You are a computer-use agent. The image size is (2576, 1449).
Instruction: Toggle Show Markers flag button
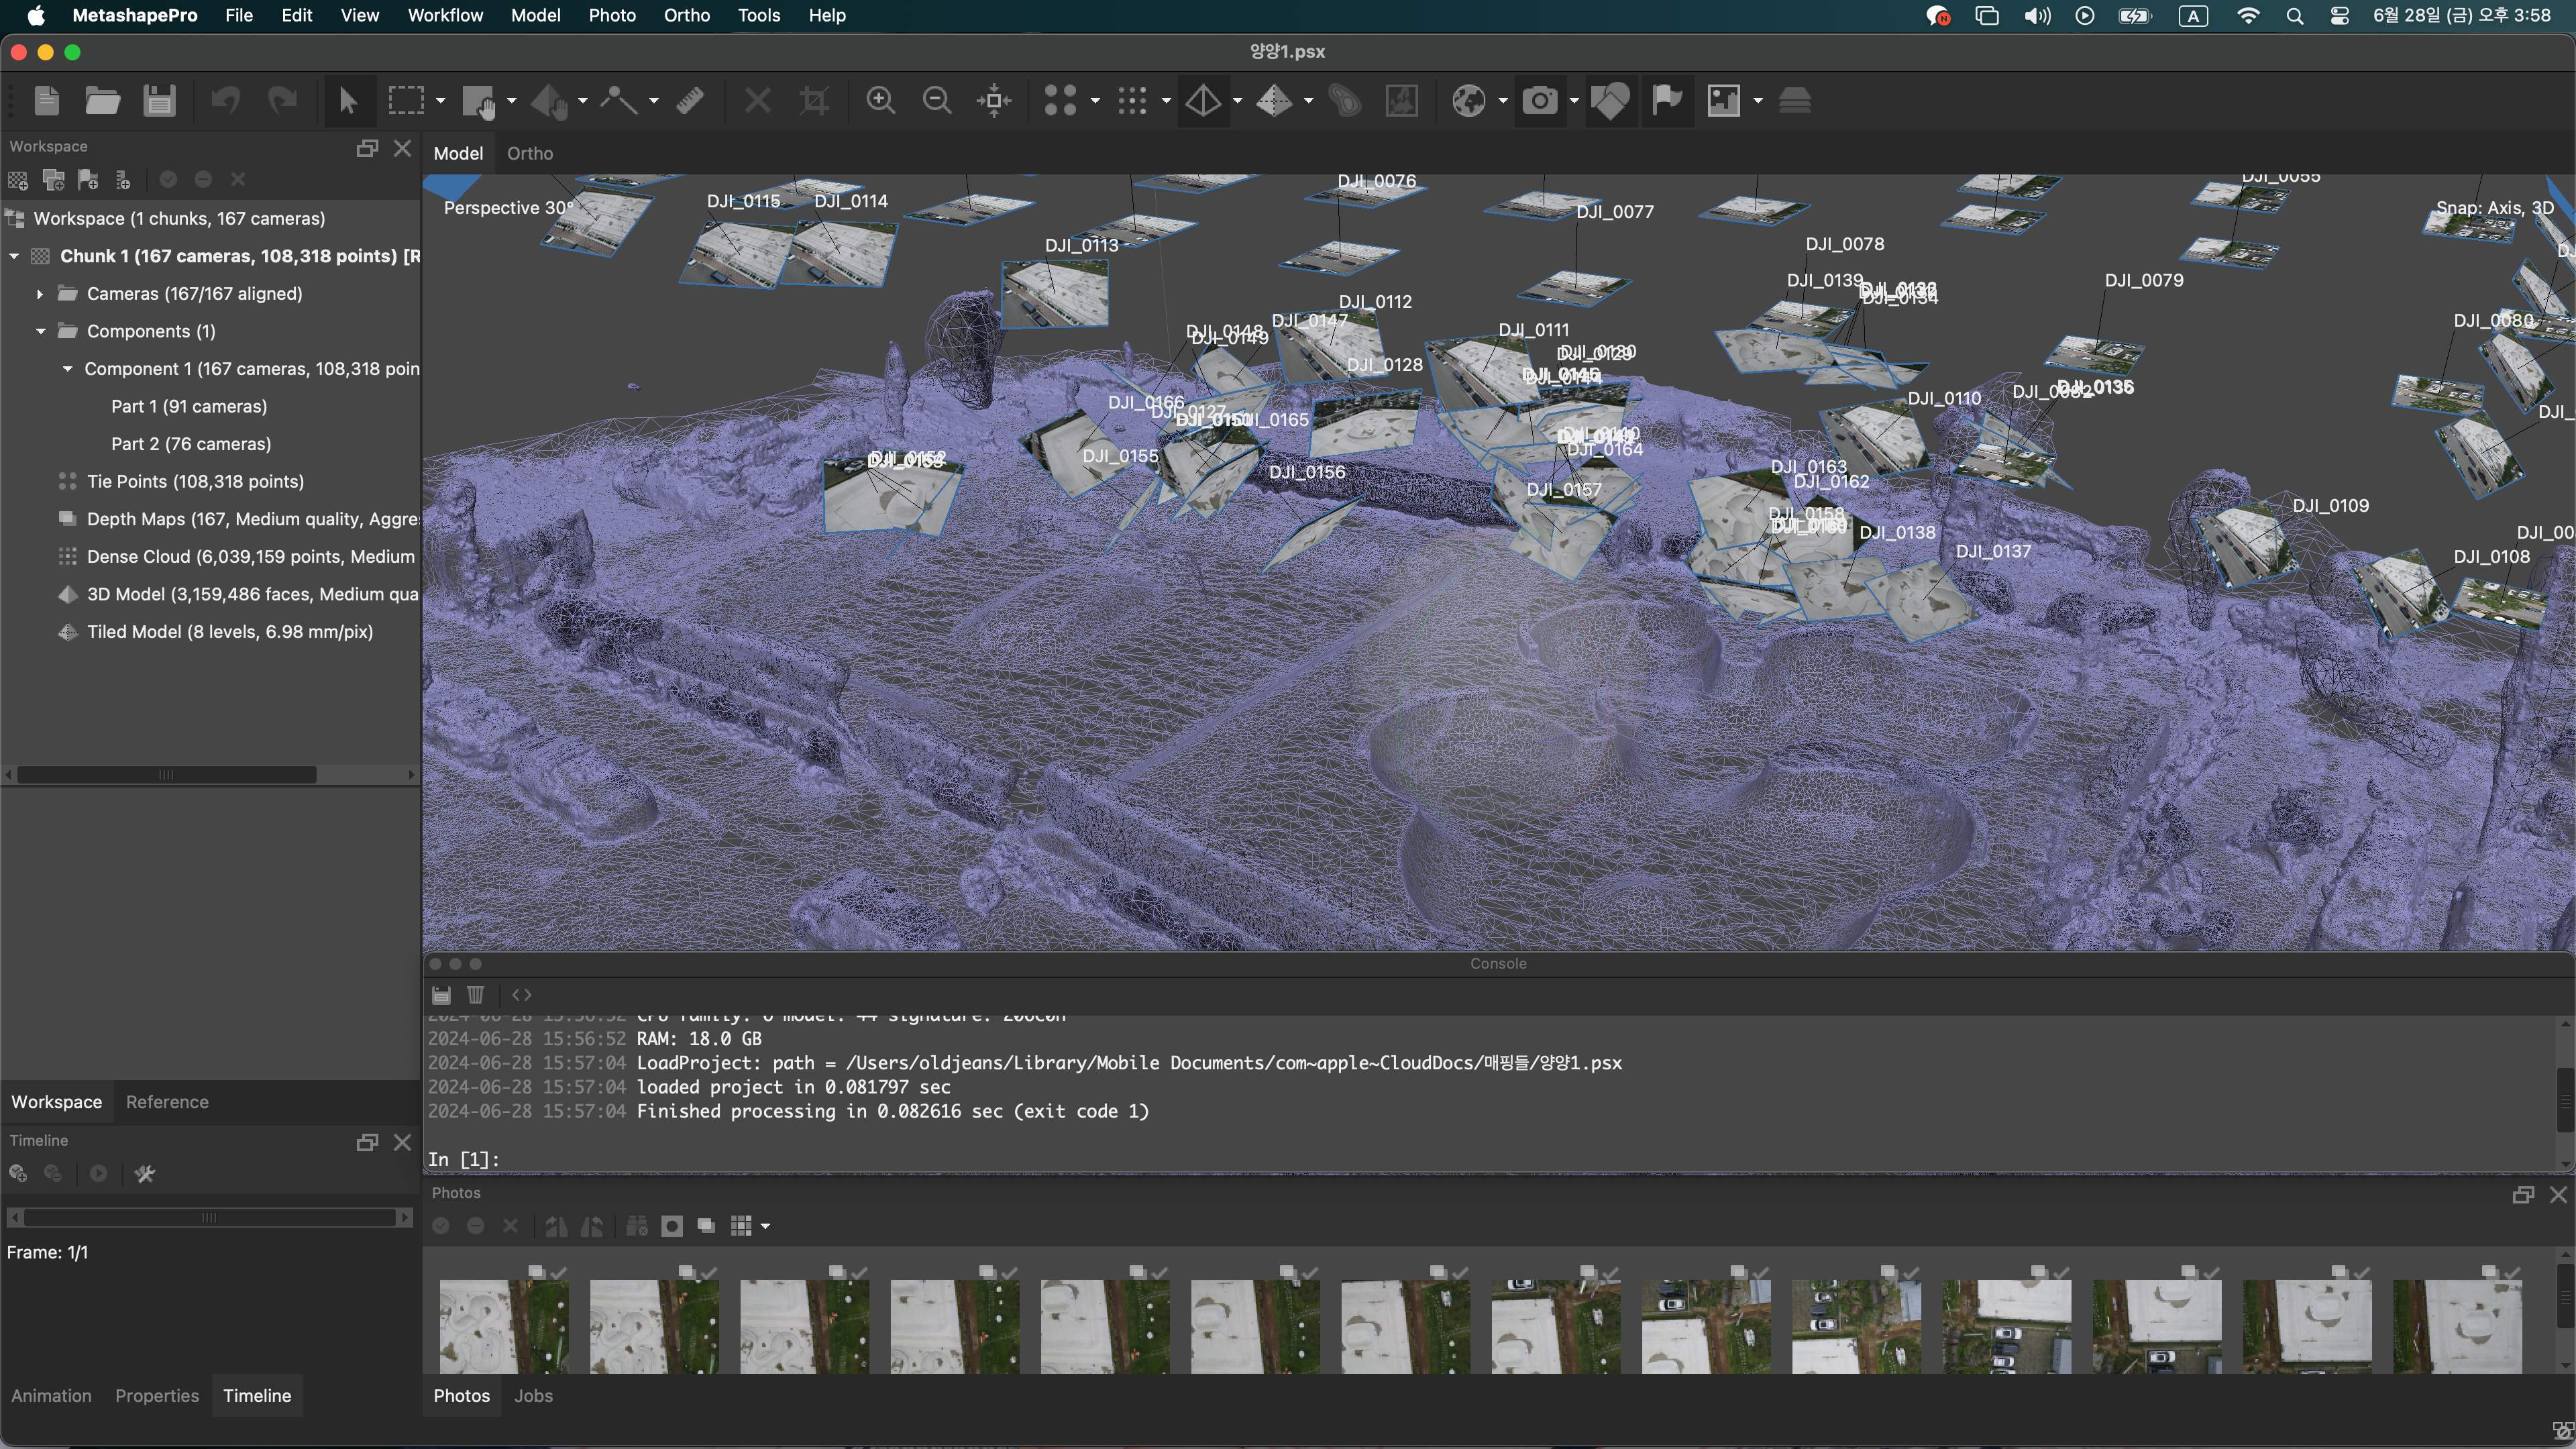(x=1666, y=100)
